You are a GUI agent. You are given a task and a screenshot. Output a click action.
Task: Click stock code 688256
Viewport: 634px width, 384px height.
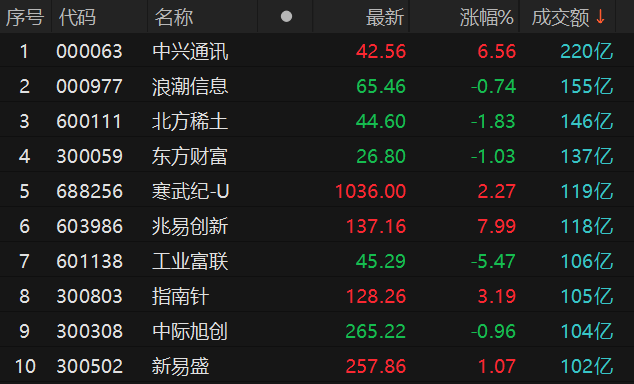click(x=89, y=191)
